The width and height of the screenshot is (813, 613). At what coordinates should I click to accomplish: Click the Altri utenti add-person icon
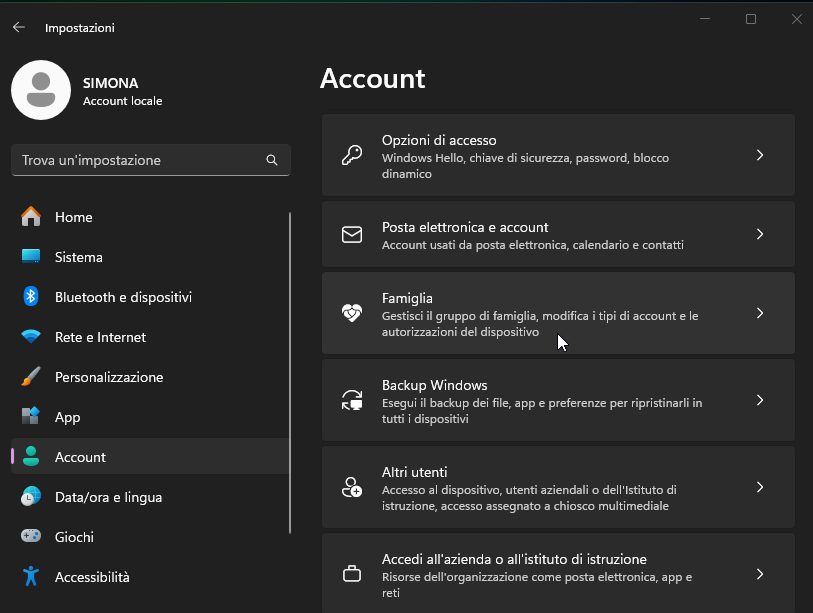pos(352,487)
